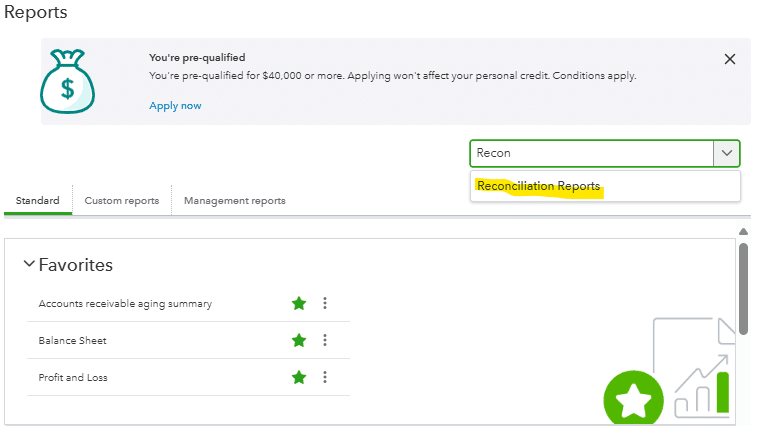Unfavorite the Balance Sheet star
Image resolution: width=760 pixels, height=426 pixels.
(x=299, y=340)
